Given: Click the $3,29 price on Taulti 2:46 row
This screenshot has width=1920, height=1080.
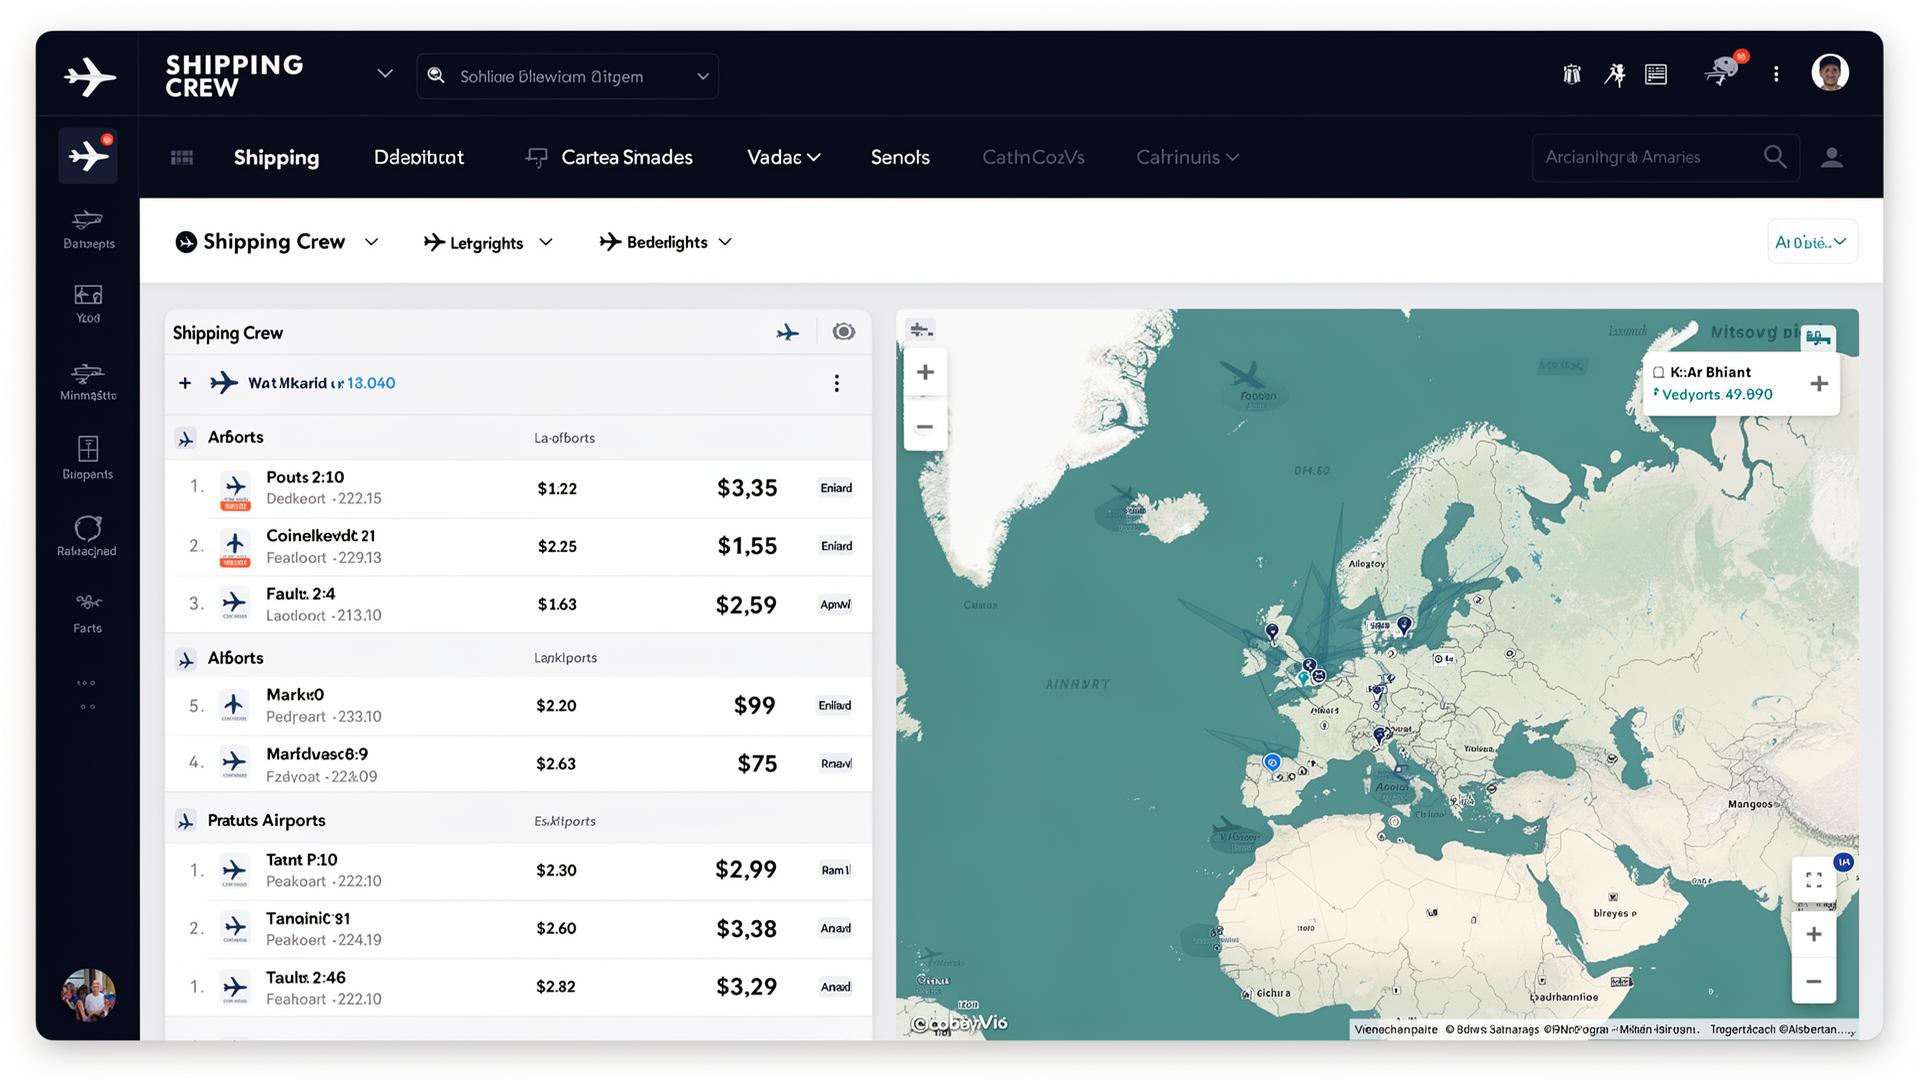Looking at the screenshot, I should pos(746,987).
